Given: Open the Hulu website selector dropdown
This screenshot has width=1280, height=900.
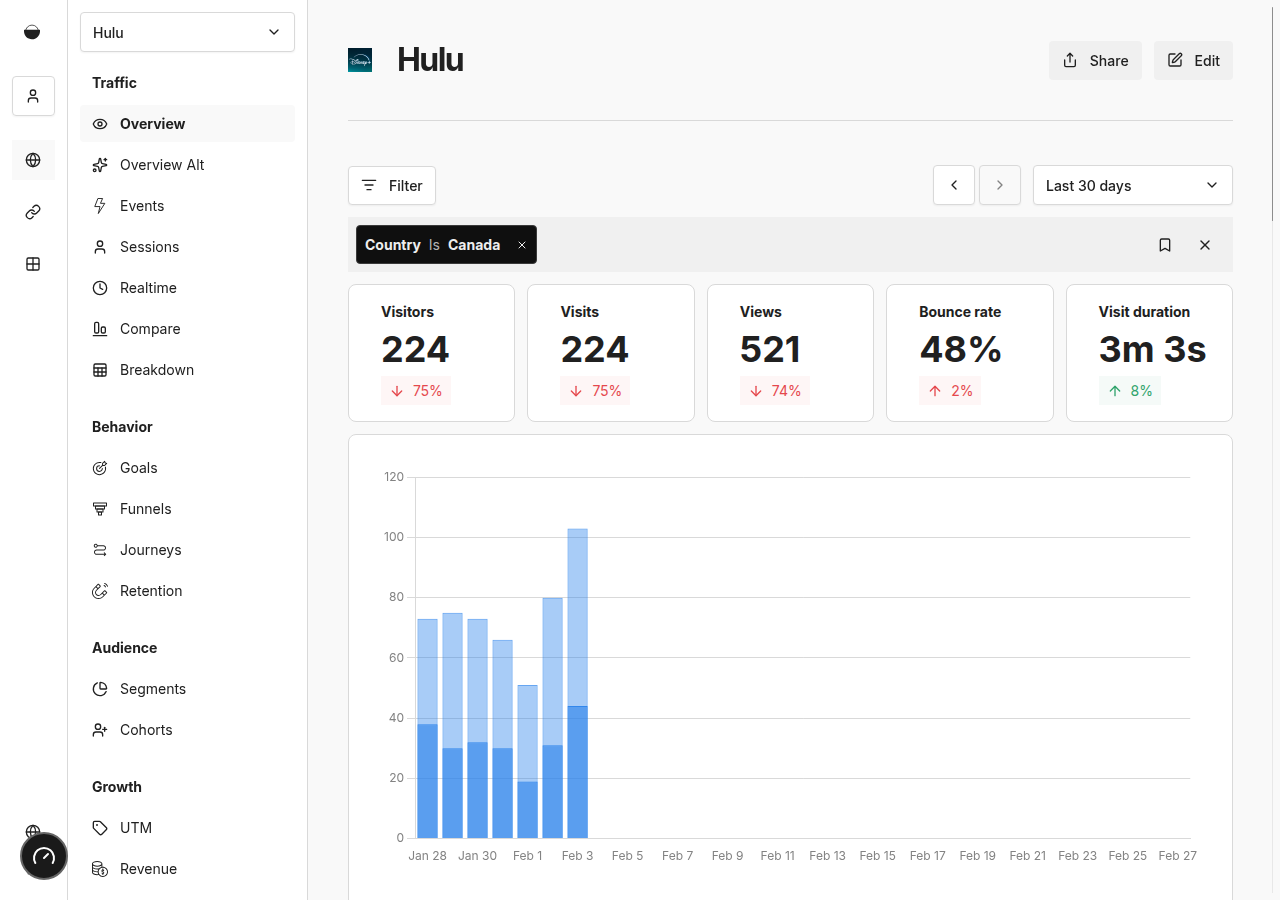Looking at the screenshot, I should (187, 32).
